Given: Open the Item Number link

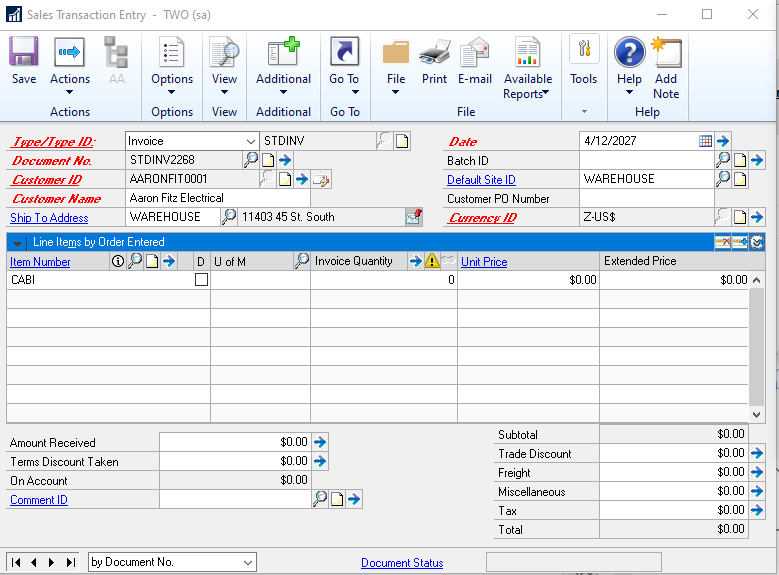Looking at the screenshot, I should [x=40, y=262].
